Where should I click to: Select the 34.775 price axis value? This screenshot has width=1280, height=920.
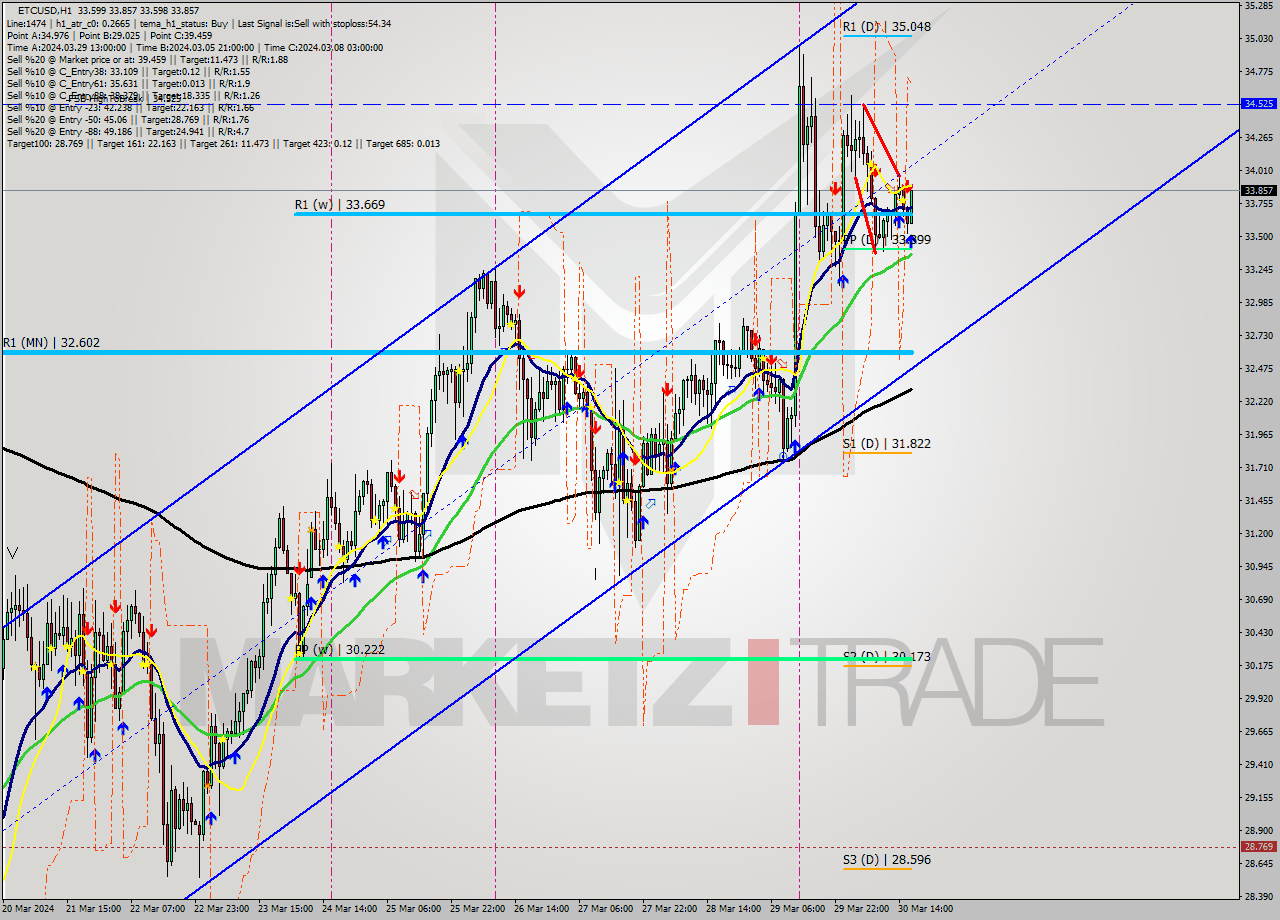click(x=1258, y=72)
